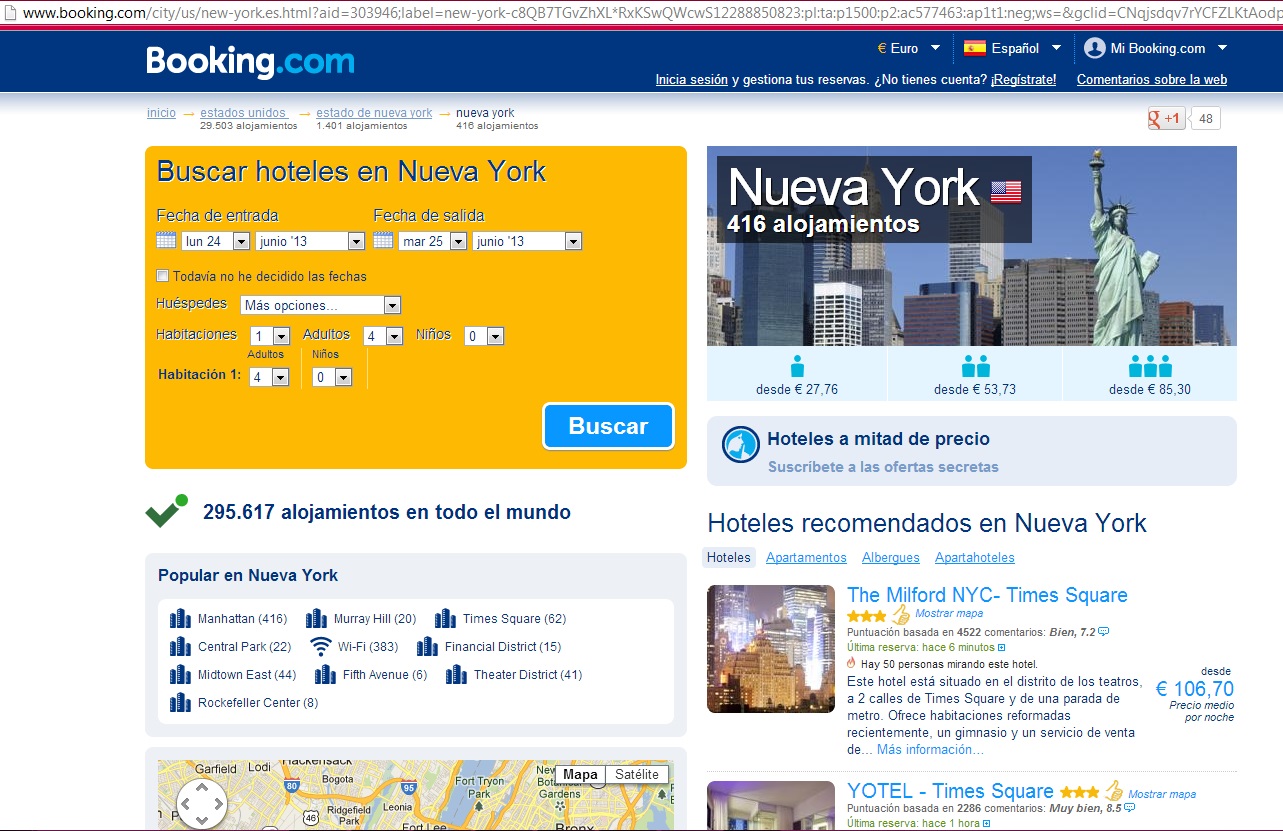Open the top-row Adultos count dropdown
The width and height of the screenshot is (1283, 831).
click(x=383, y=336)
